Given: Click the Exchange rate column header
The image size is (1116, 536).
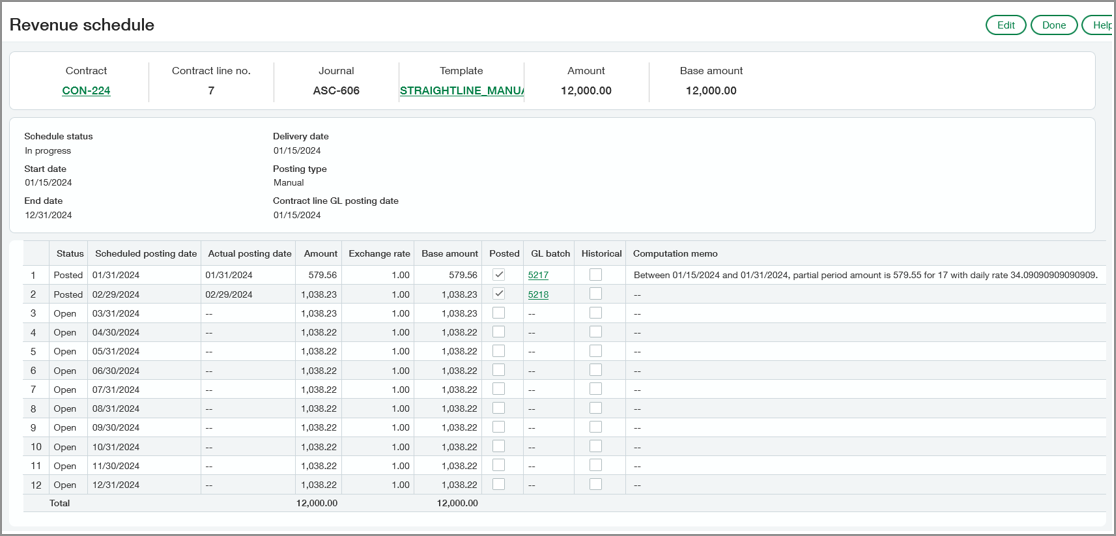Looking at the screenshot, I should (378, 254).
